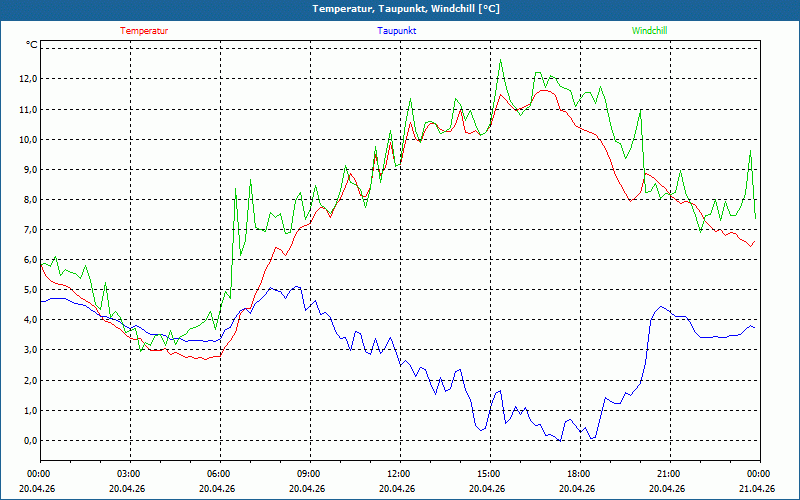
Task: Select the 21.04.26 date label
Action: [x=757, y=489]
